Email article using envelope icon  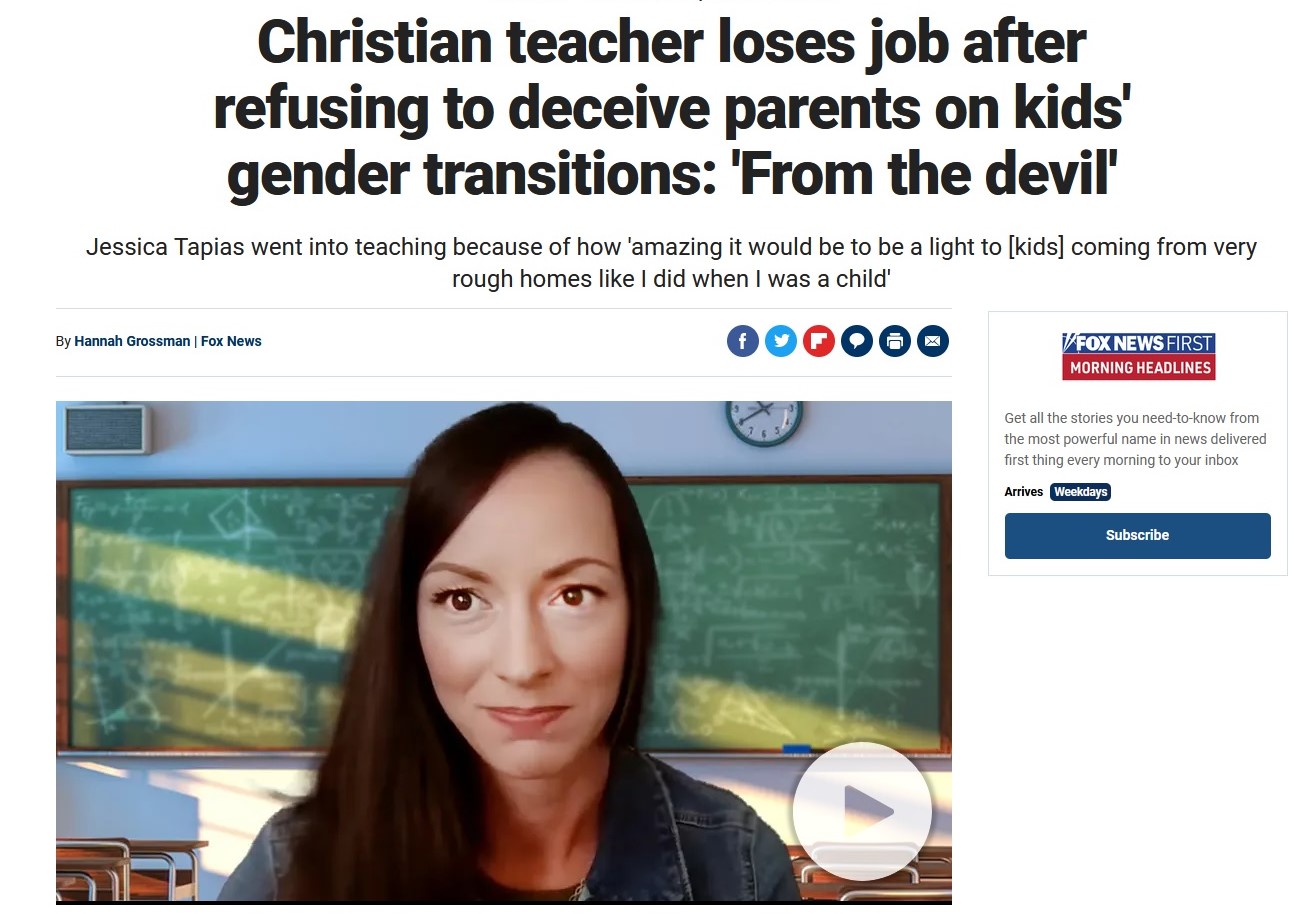point(932,341)
